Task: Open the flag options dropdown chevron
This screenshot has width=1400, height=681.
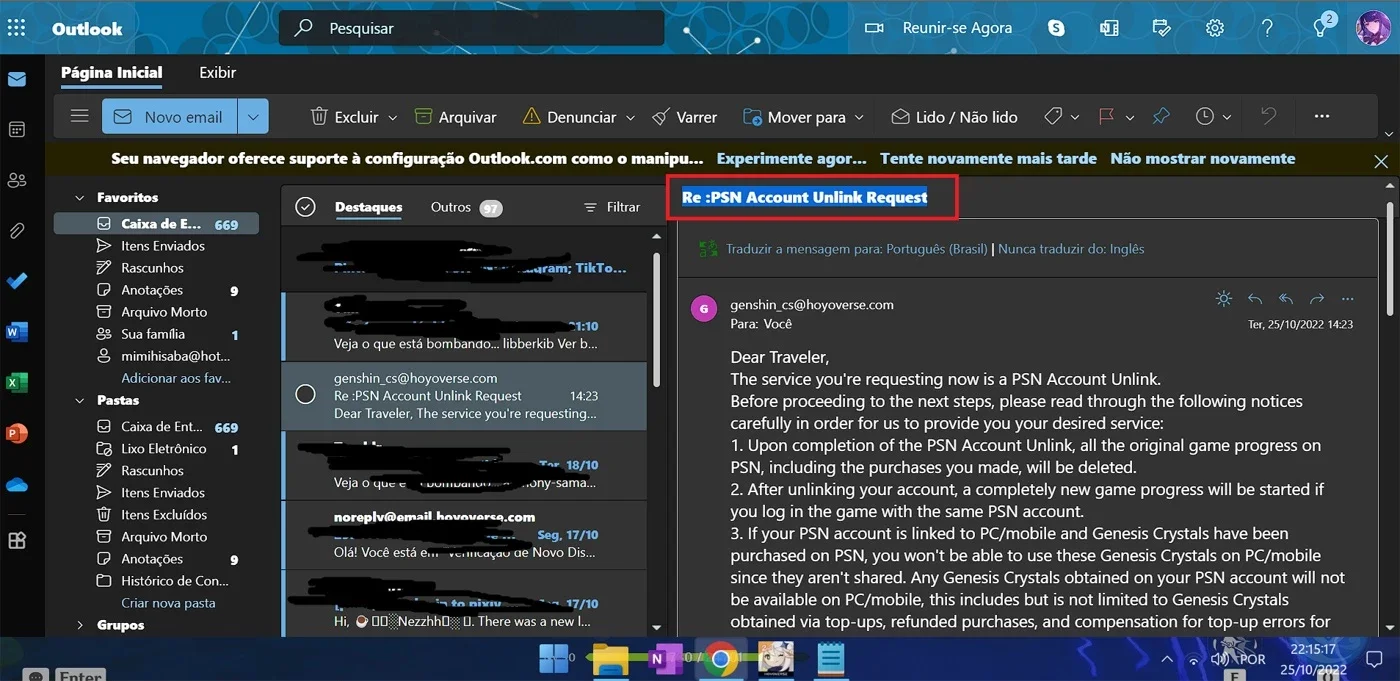Action: tap(1130, 118)
